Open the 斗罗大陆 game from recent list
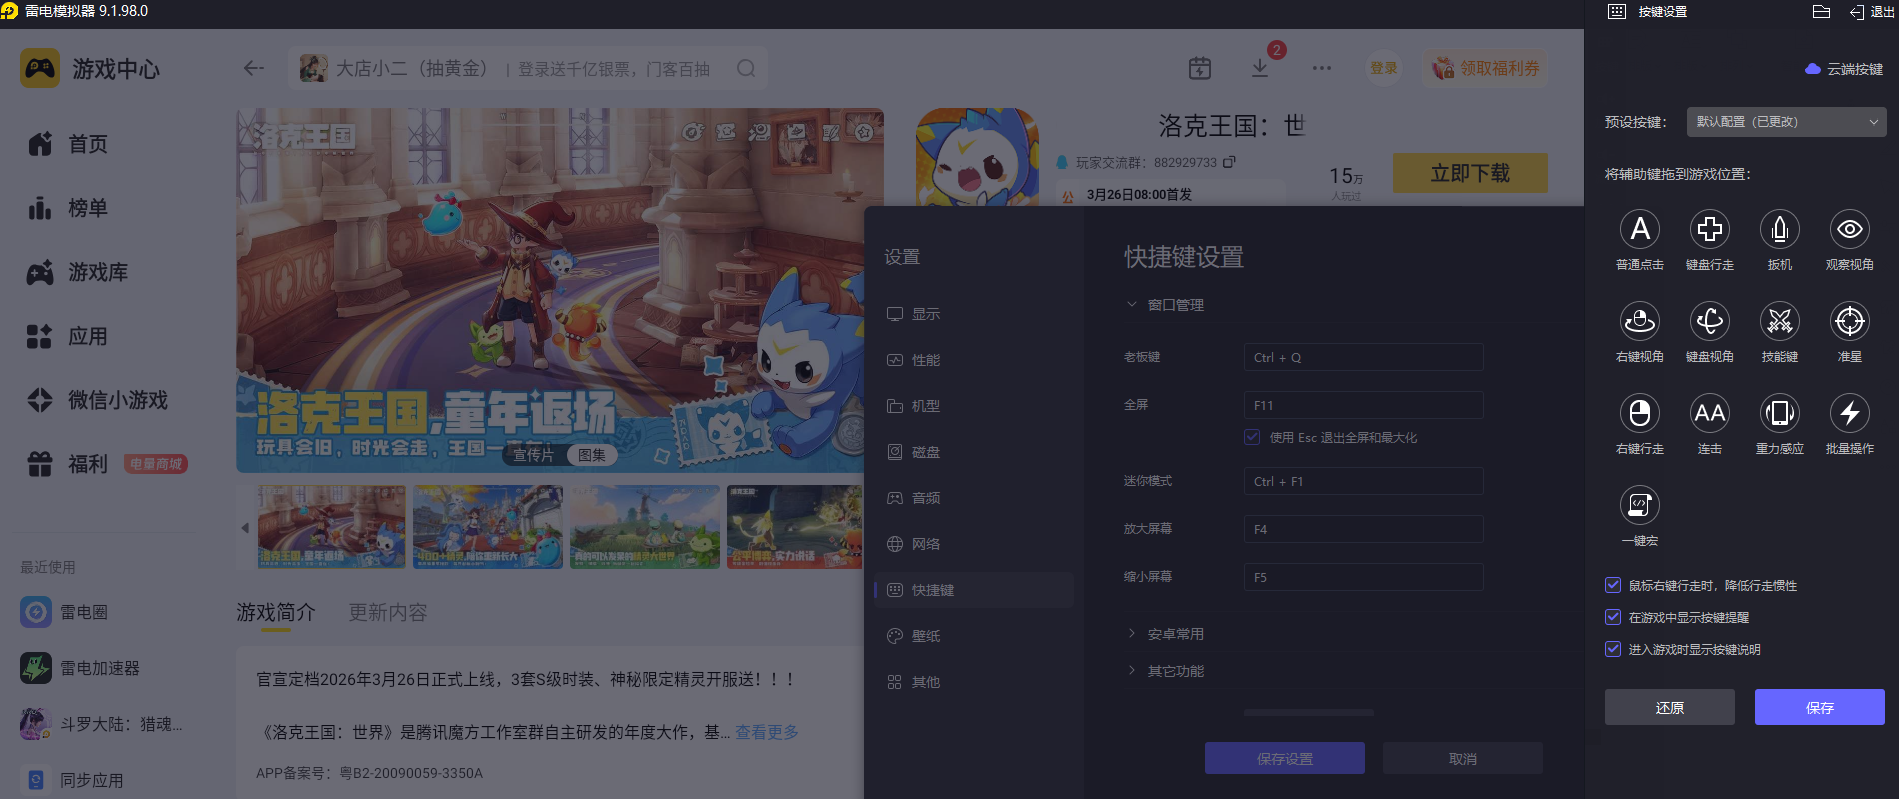This screenshot has height=799, width=1899. point(102,724)
